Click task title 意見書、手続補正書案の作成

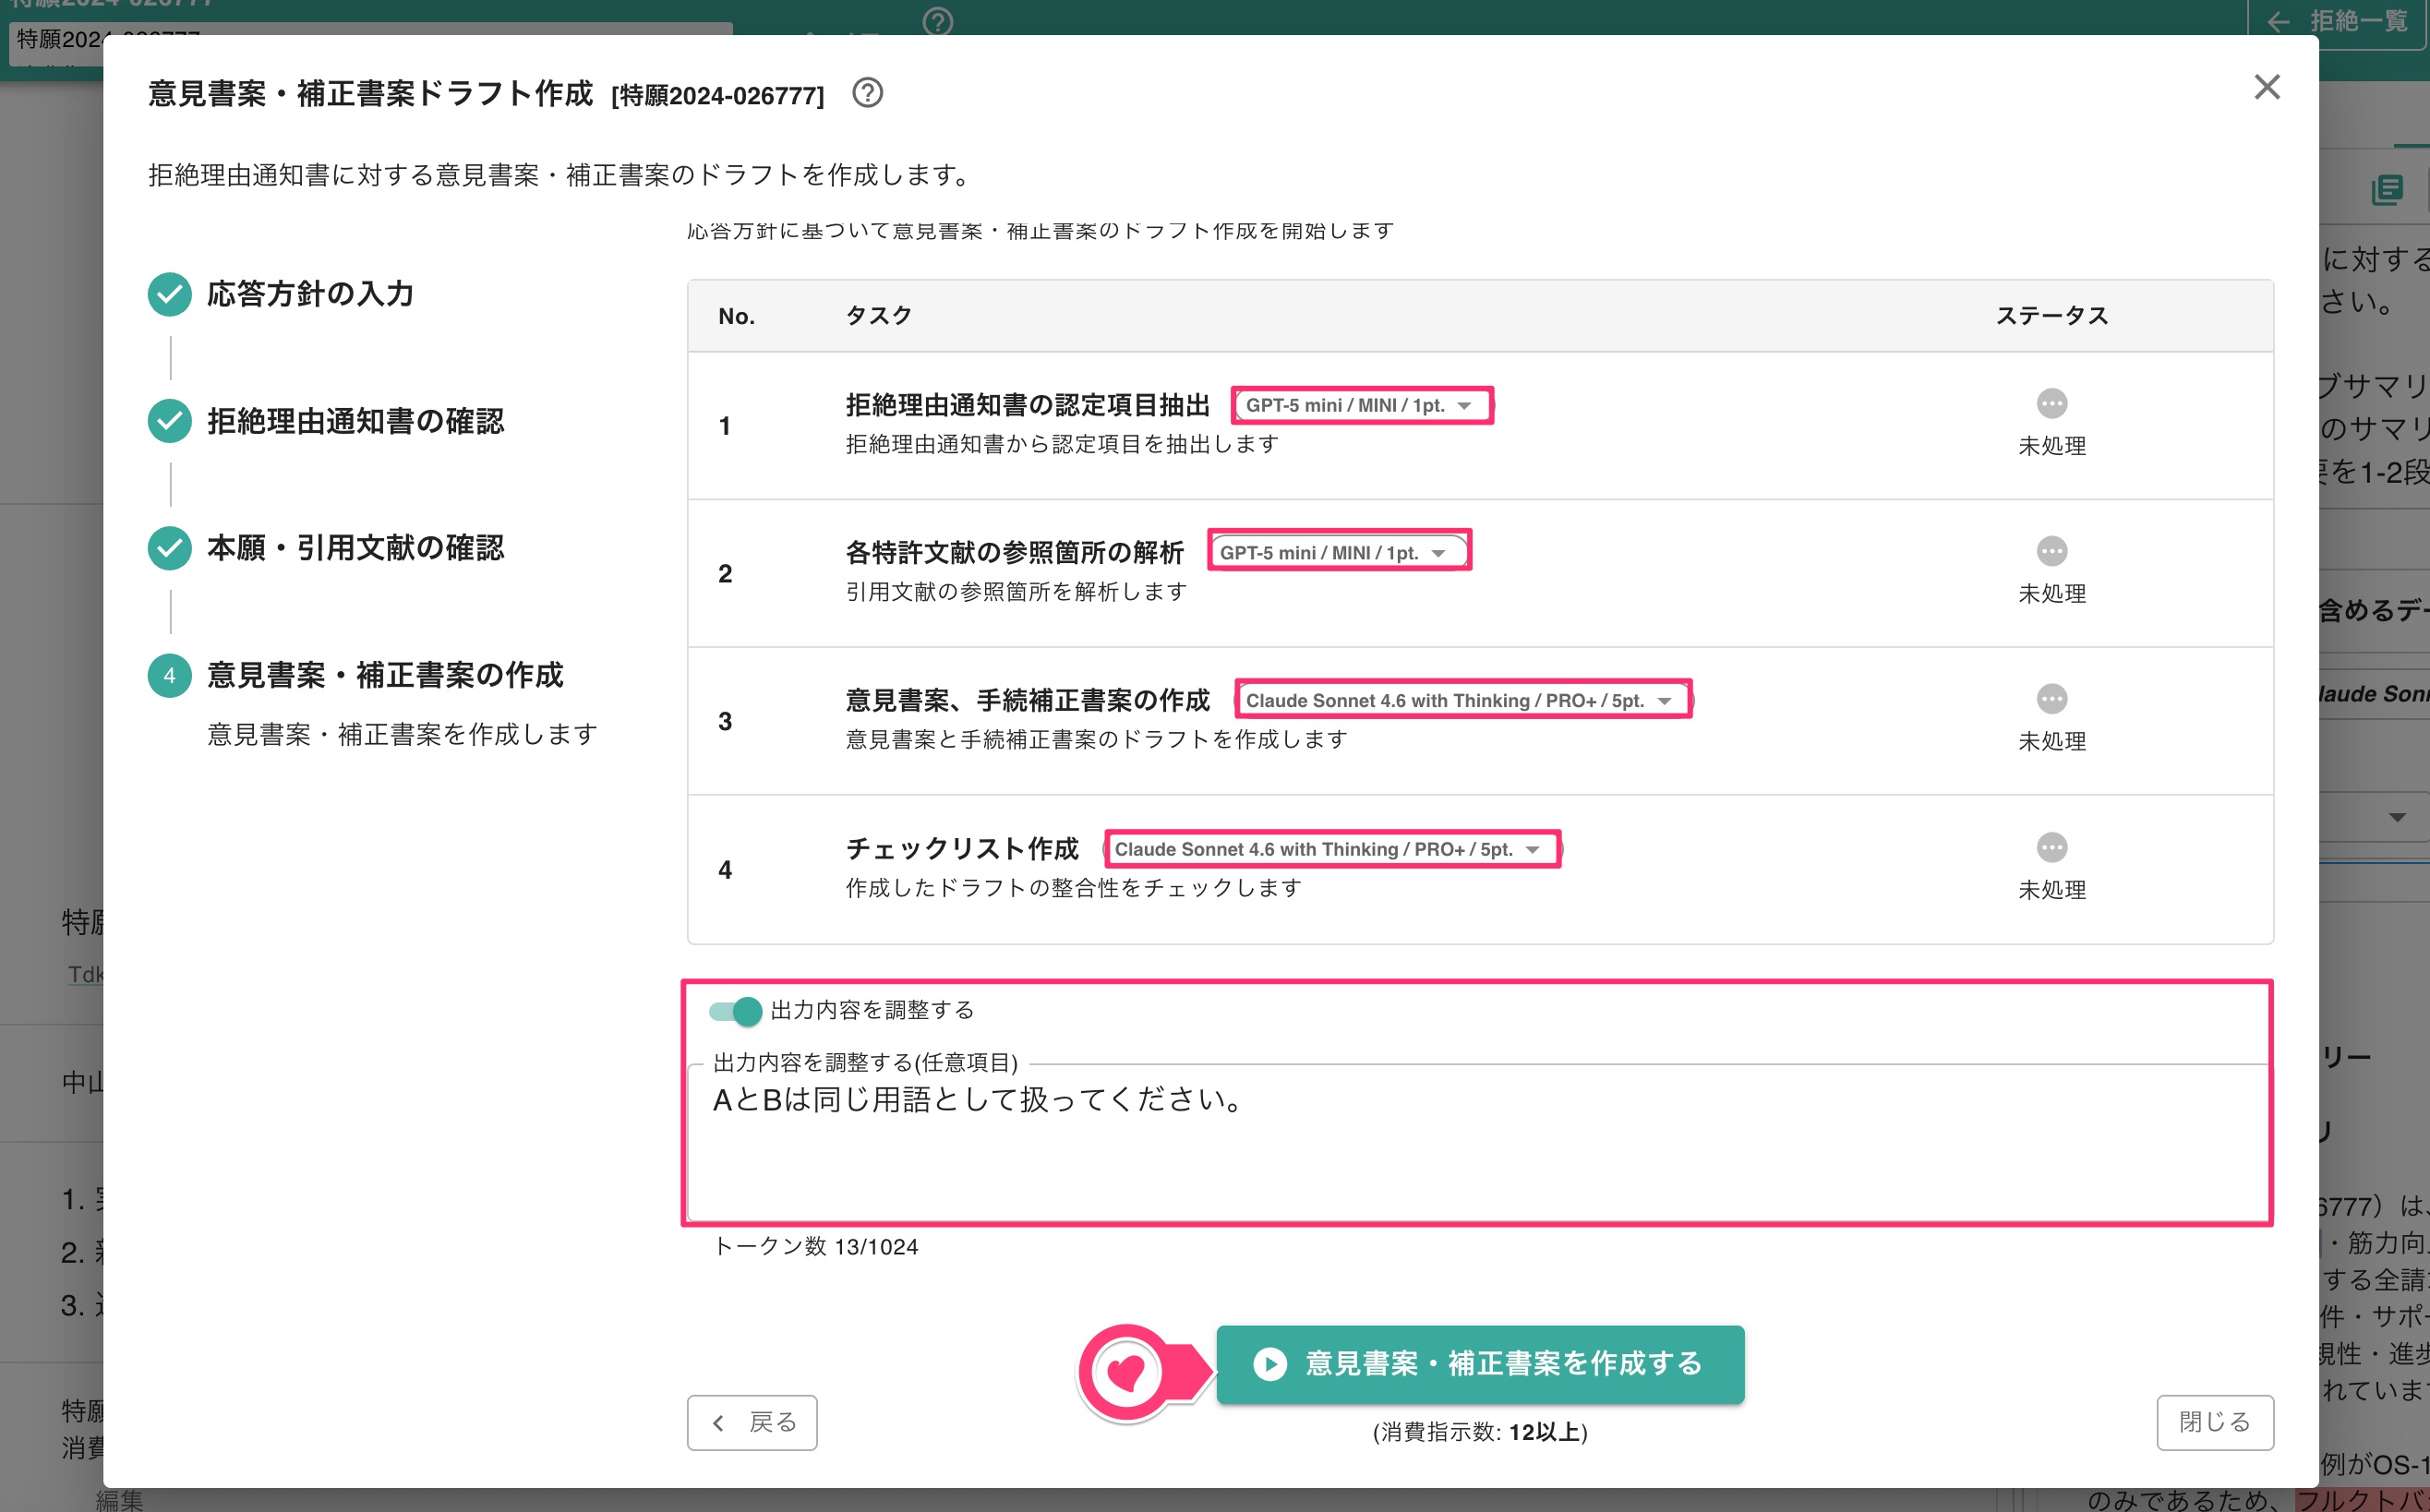[1028, 700]
